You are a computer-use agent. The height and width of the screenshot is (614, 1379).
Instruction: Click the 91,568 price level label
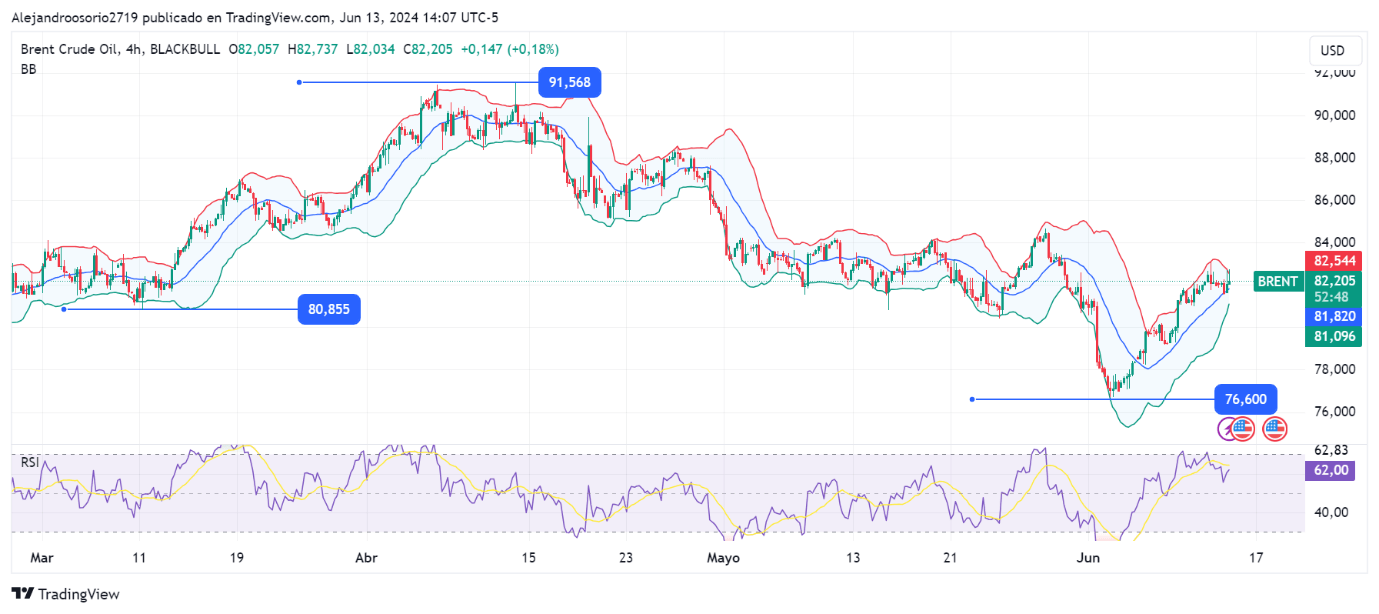point(569,83)
